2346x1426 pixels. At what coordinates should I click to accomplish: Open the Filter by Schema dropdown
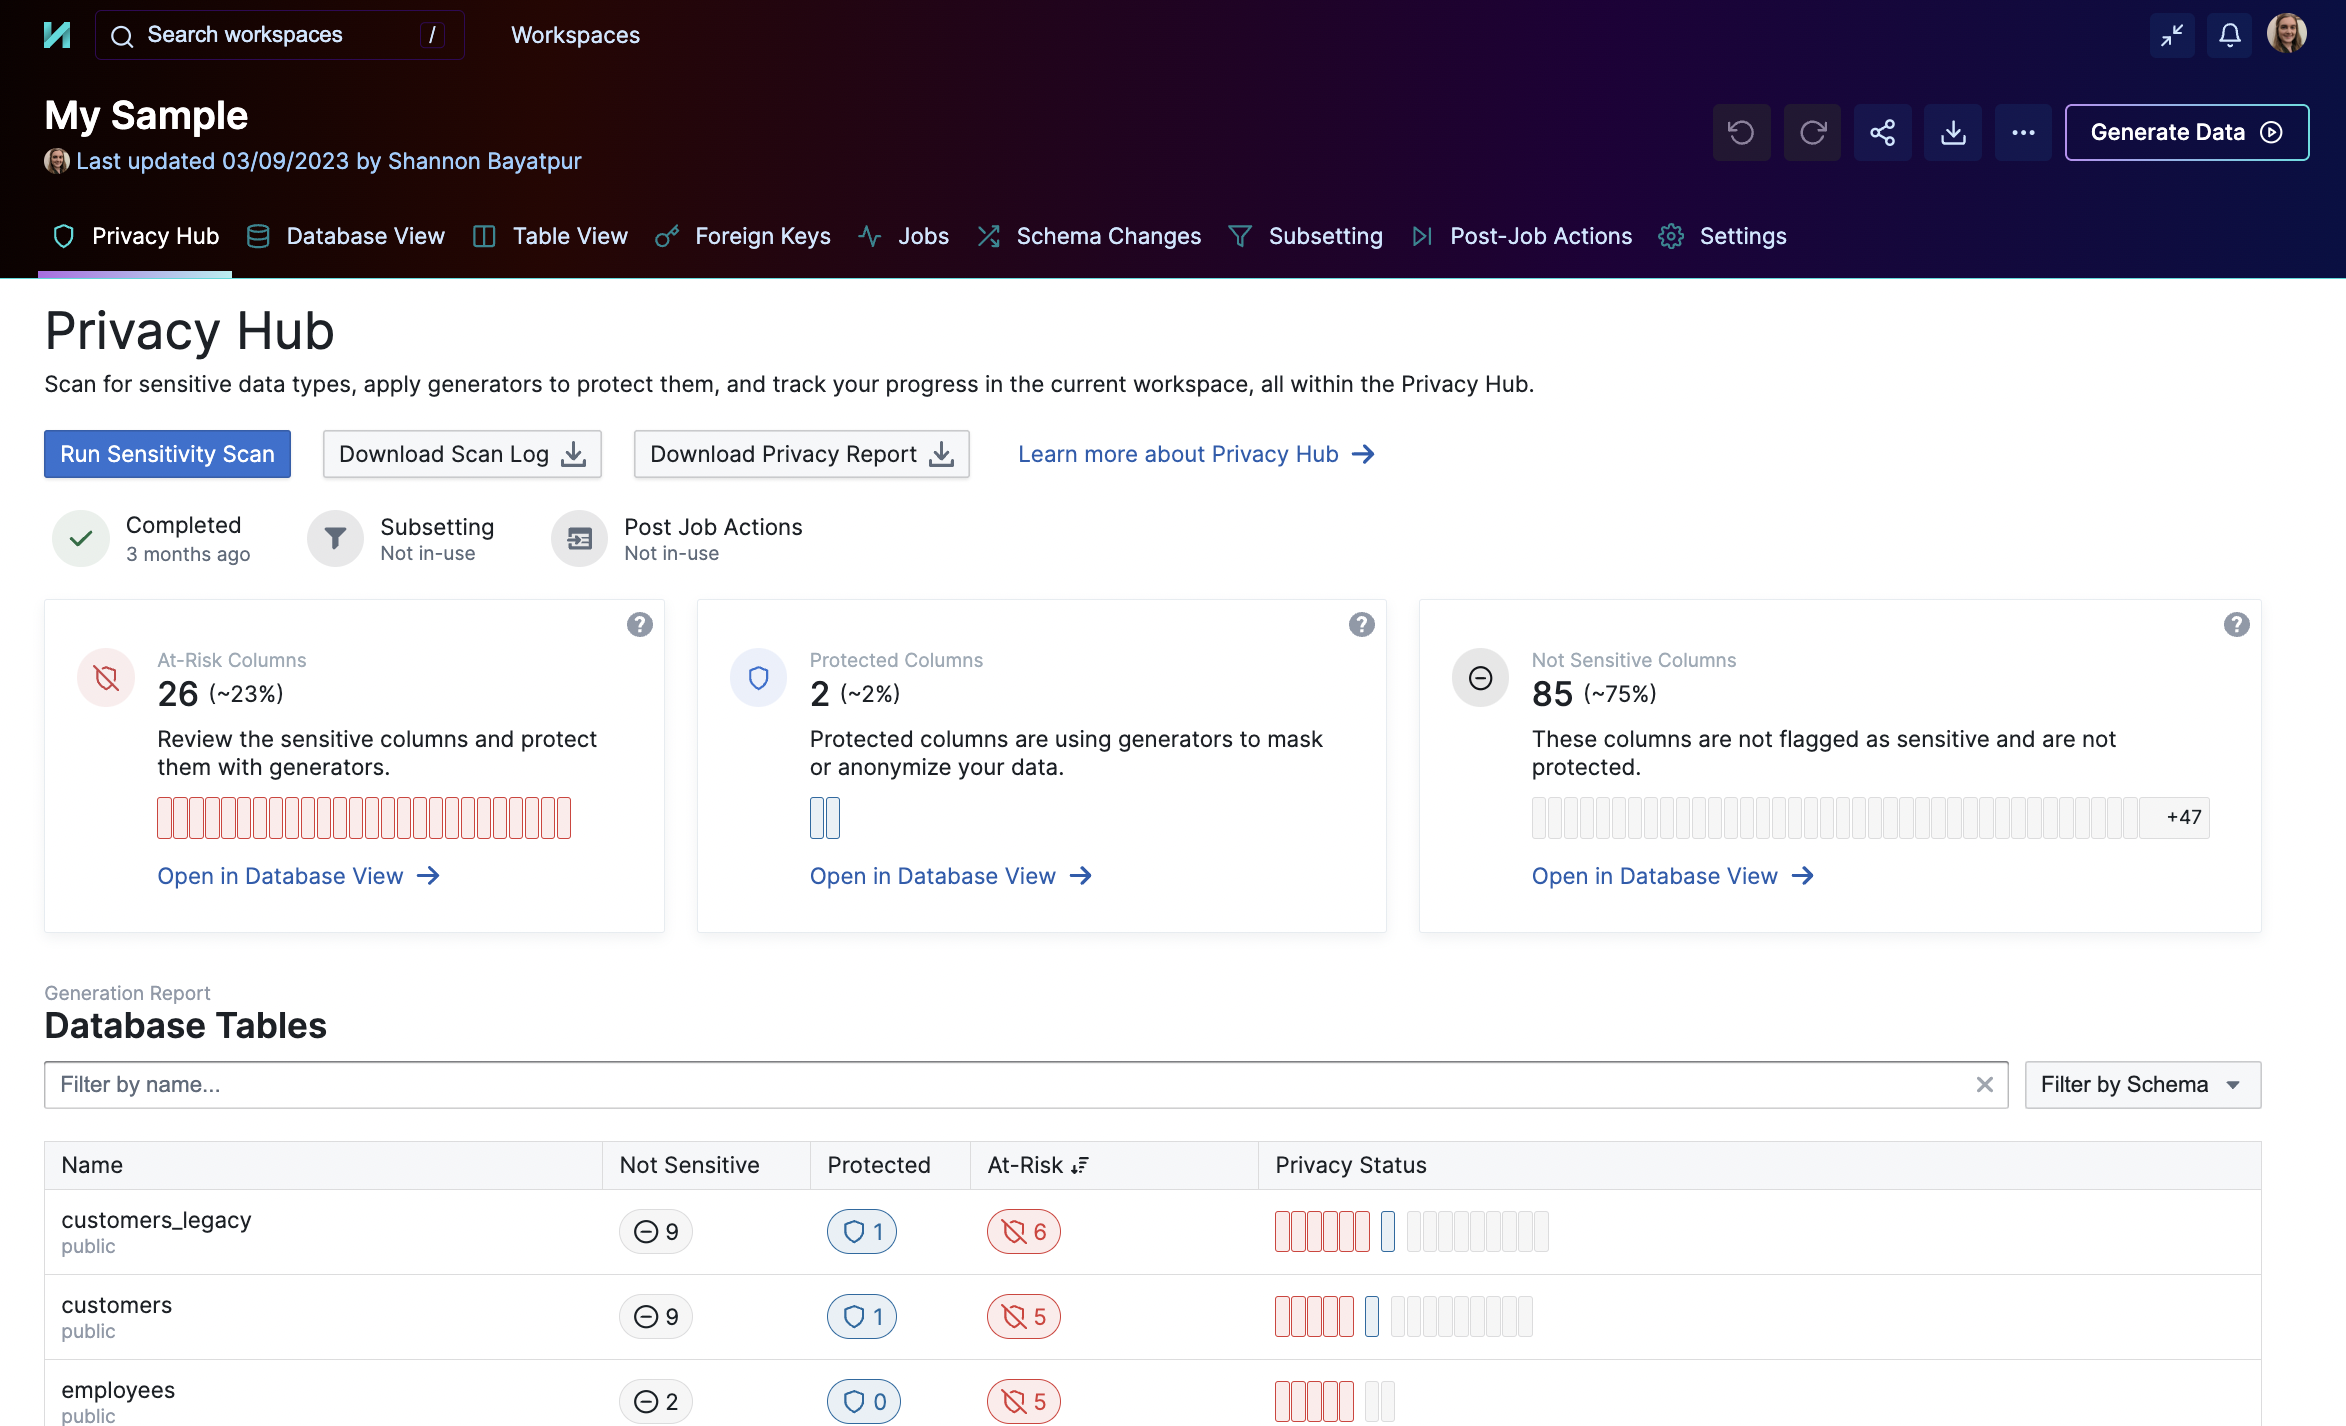(x=2142, y=1084)
